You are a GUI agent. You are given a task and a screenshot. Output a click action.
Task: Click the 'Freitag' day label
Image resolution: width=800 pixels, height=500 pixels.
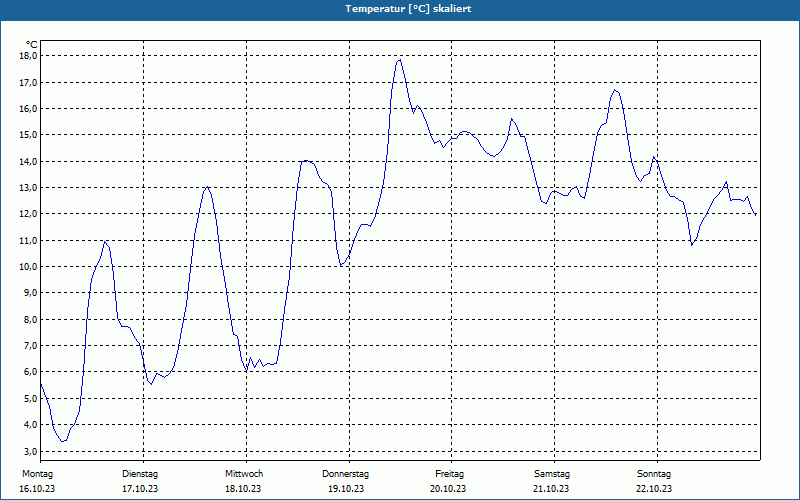pos(449,474)
